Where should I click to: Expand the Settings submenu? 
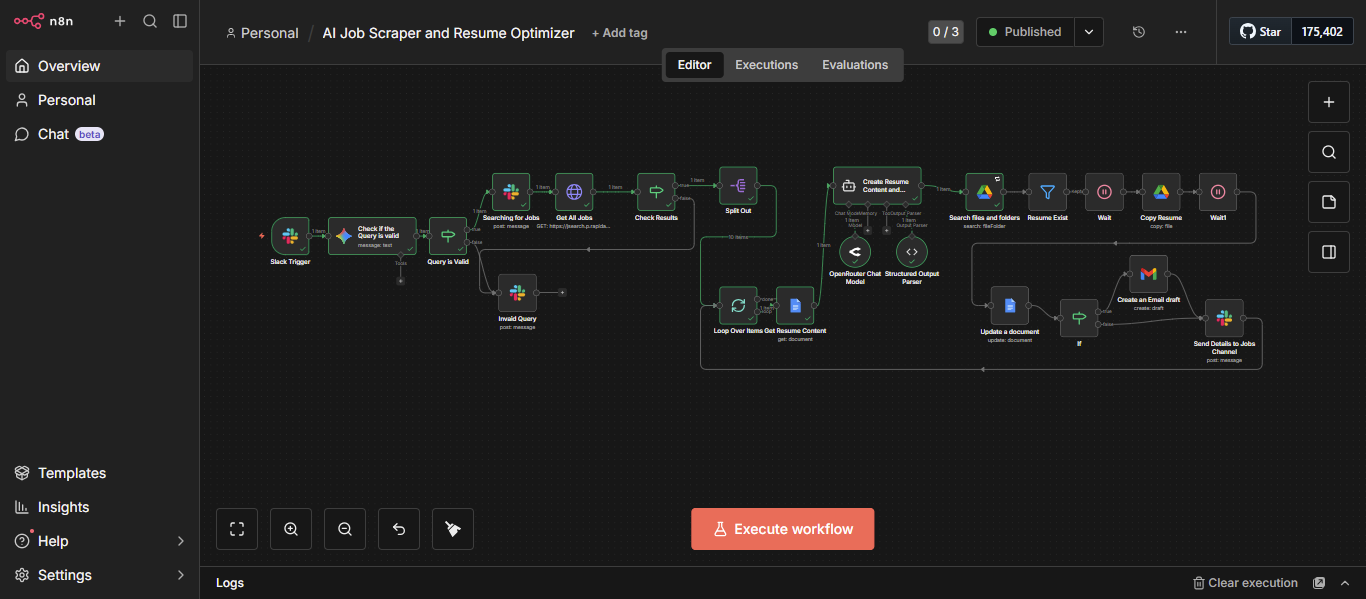click(x=181, y=575)
